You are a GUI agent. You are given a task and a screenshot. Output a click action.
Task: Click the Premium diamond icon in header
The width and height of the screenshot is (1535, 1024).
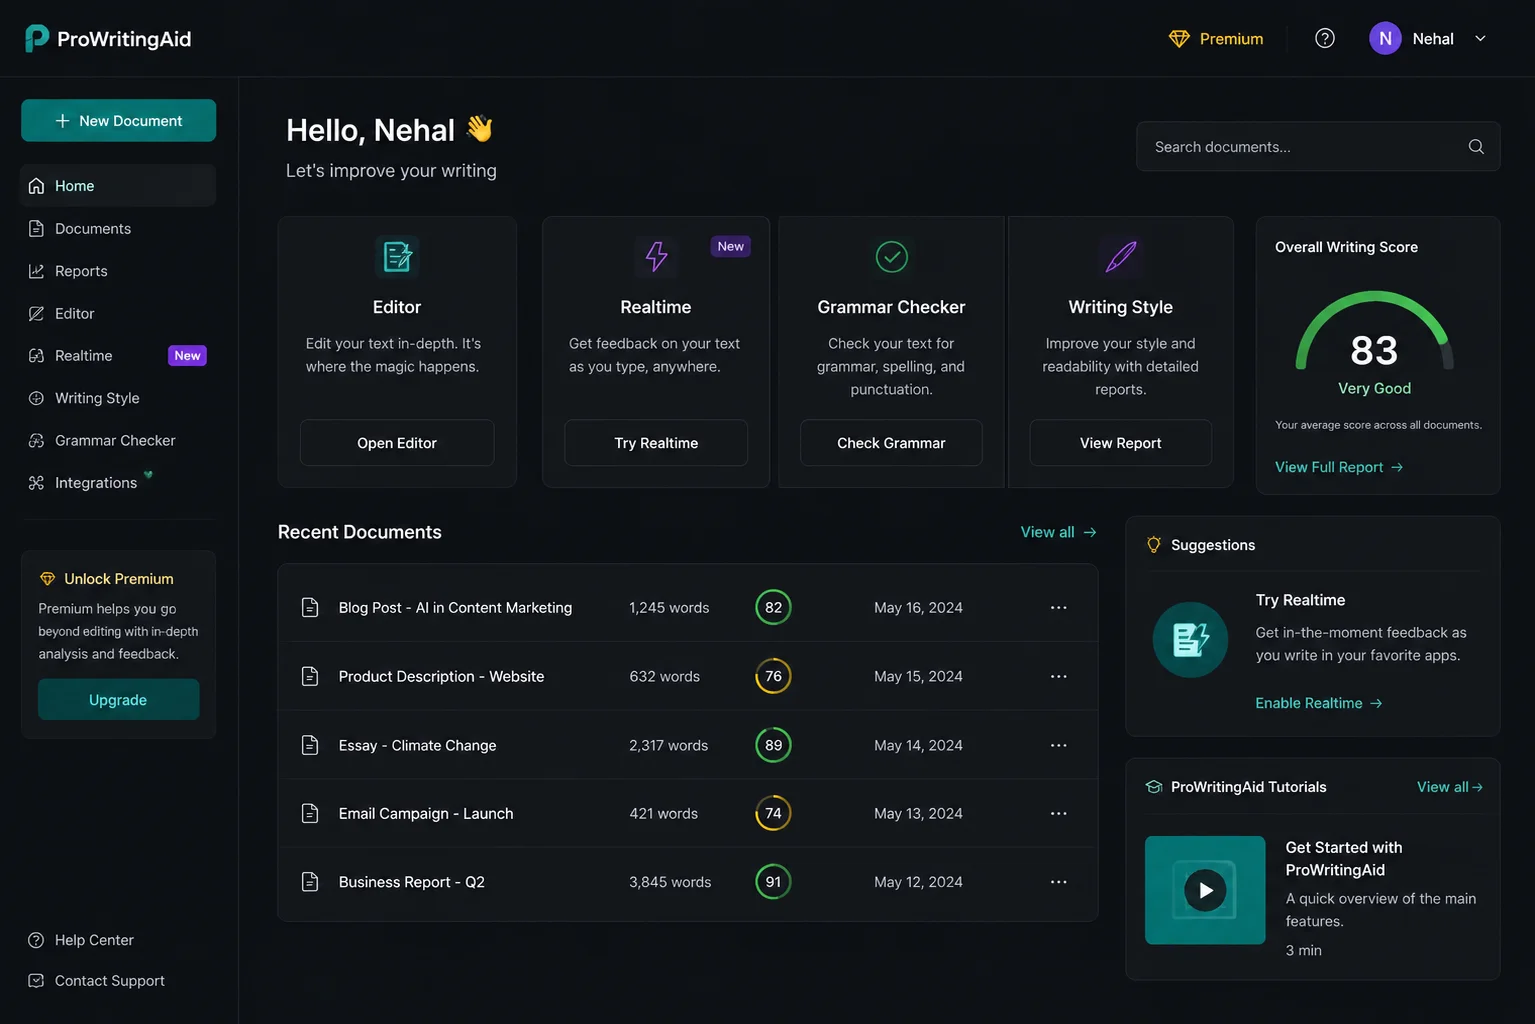click(1179, 39)
